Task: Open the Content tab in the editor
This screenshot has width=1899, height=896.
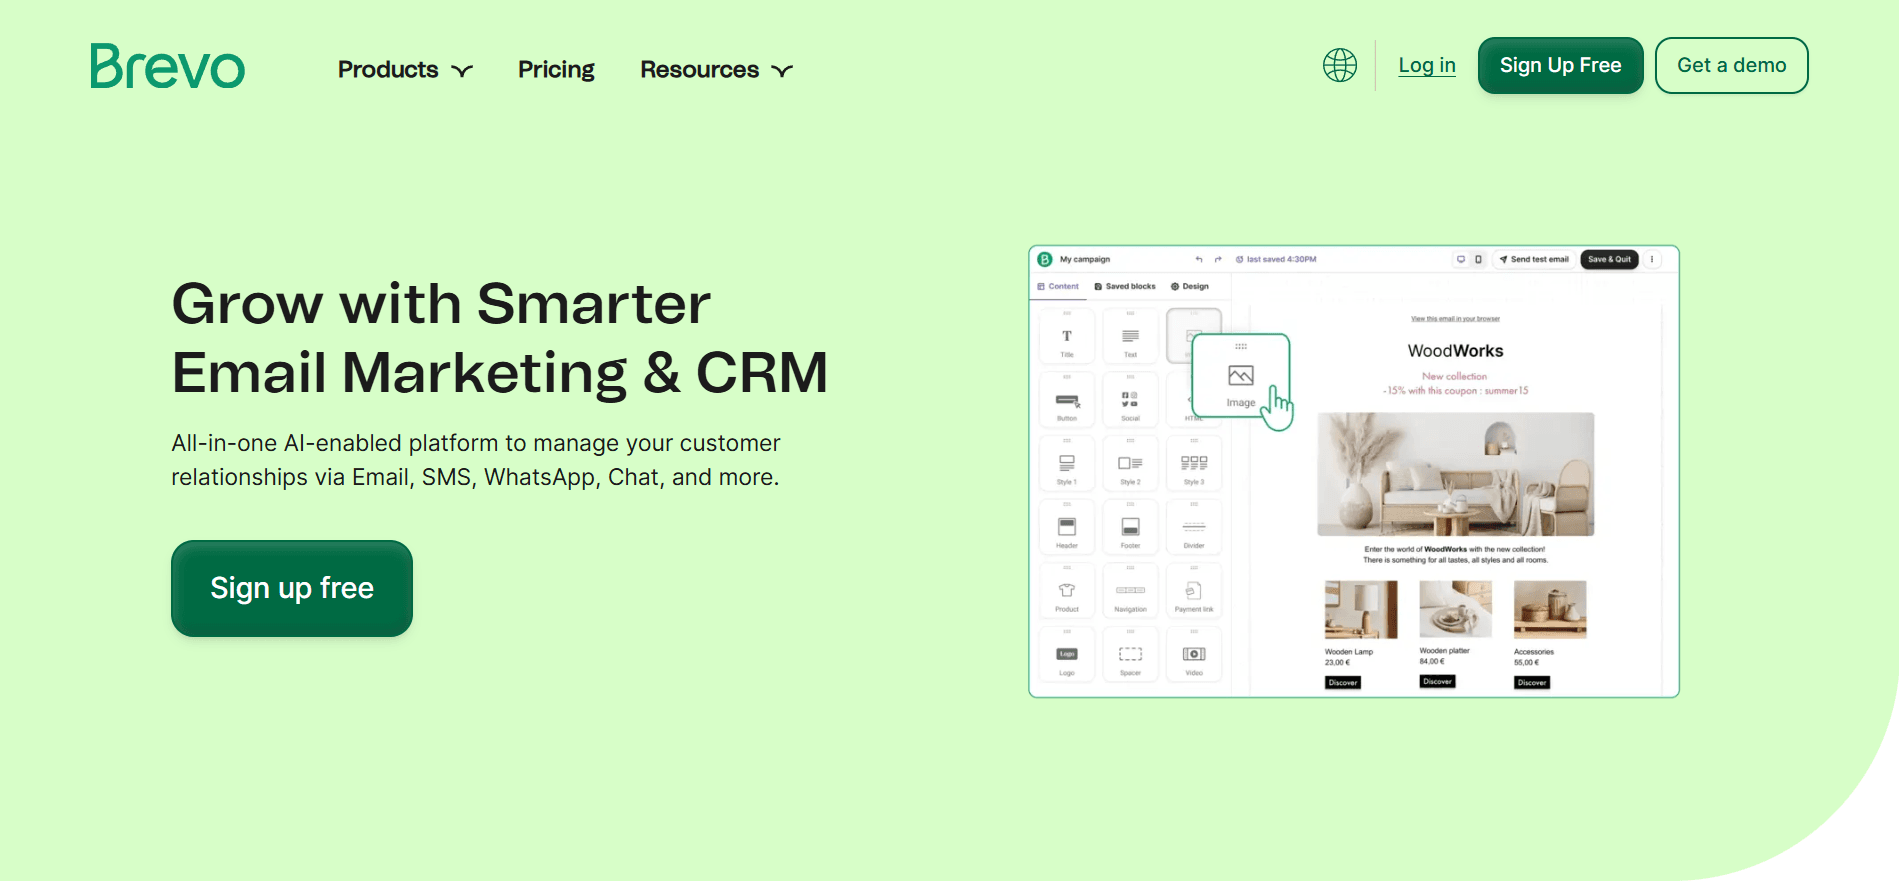Action: pos(1058,286)
